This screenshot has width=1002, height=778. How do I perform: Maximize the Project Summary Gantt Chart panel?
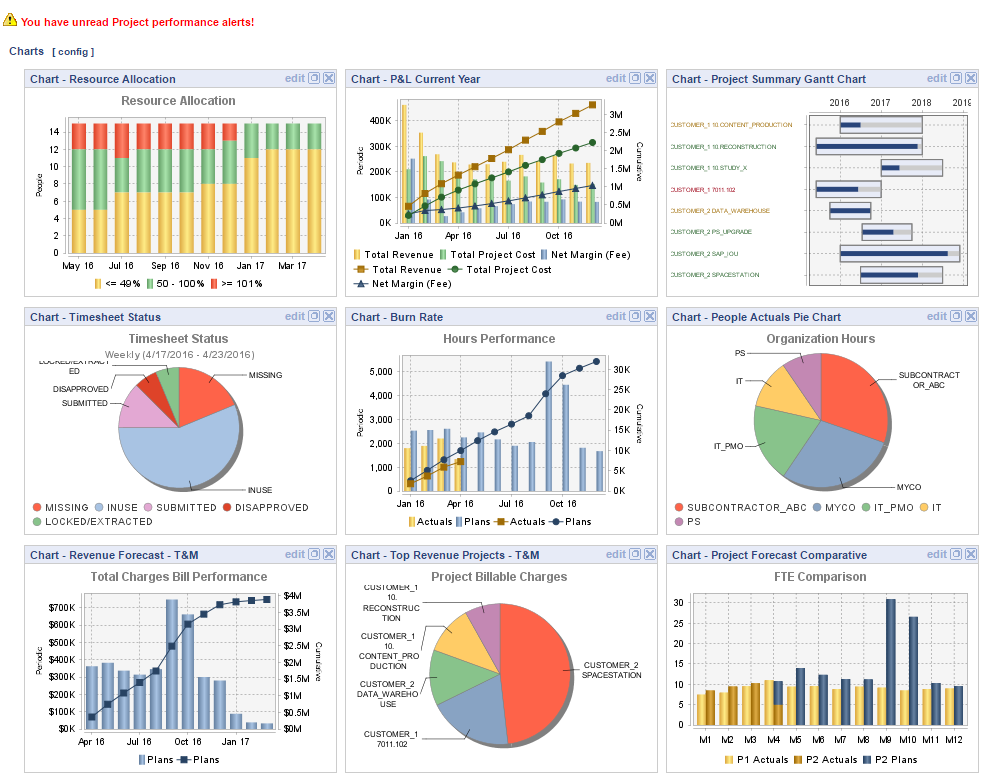tap(955, 78)
